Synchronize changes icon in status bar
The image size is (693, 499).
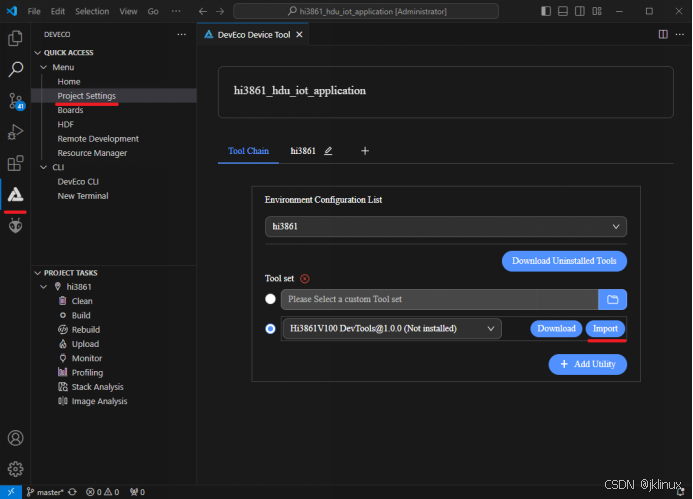72,492
